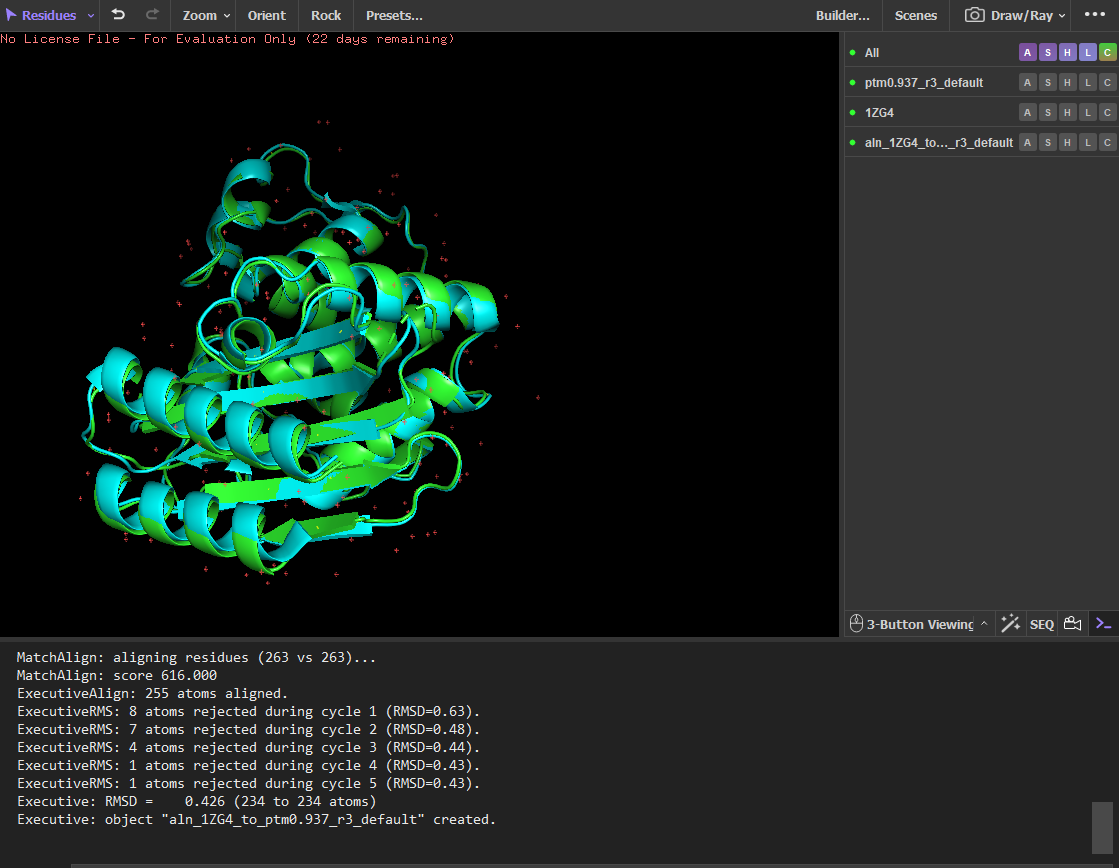
Task: Toggle the command line prompt icon
Action: tap(1103, 624)
